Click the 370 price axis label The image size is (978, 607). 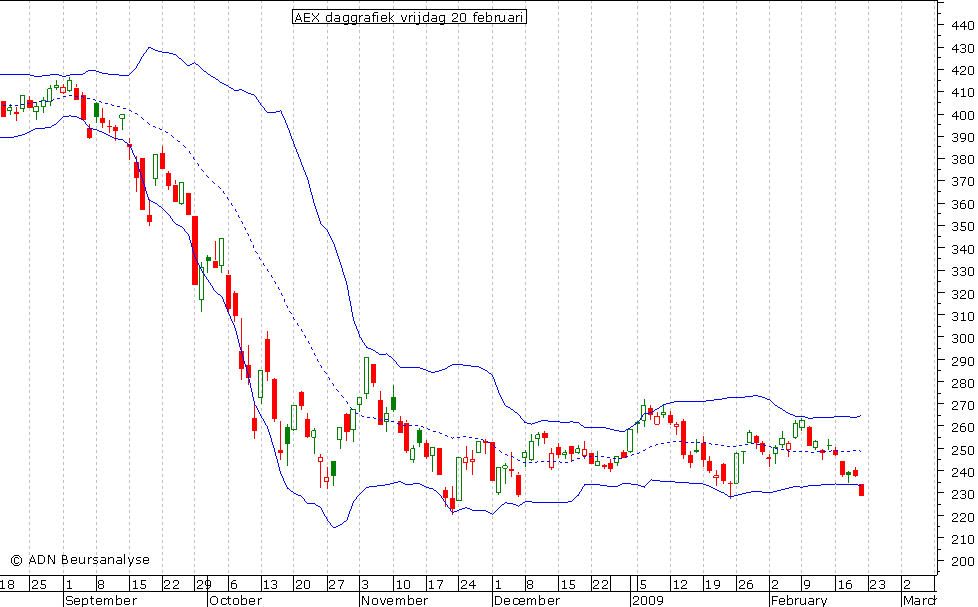[x=963, y=182]
